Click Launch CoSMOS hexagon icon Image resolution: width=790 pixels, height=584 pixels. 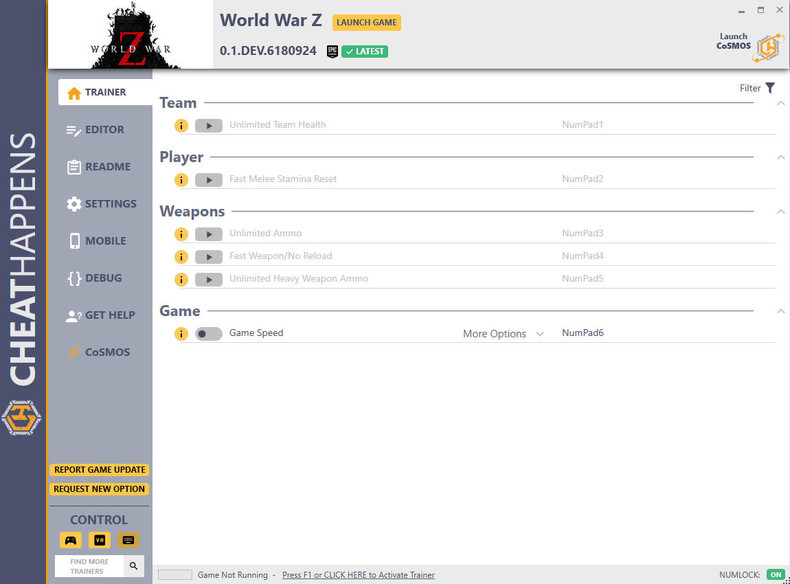click(768, 48)
